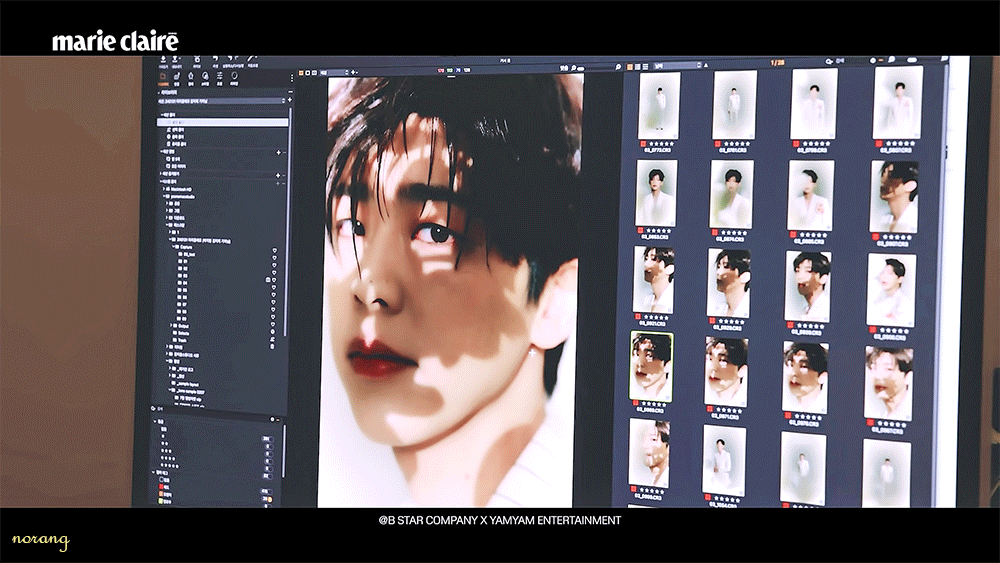Screen dimensions: 1000x563
Task: Click the search icon at the Filters panel top
Action: click(x=153, y=409)
